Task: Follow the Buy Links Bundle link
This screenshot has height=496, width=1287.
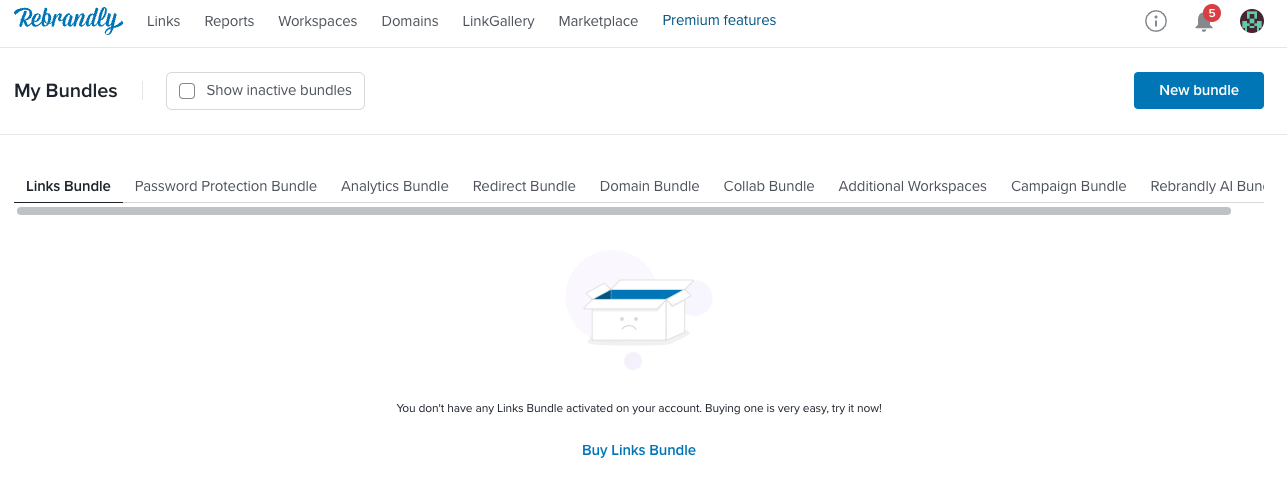Action: (639, 450)
